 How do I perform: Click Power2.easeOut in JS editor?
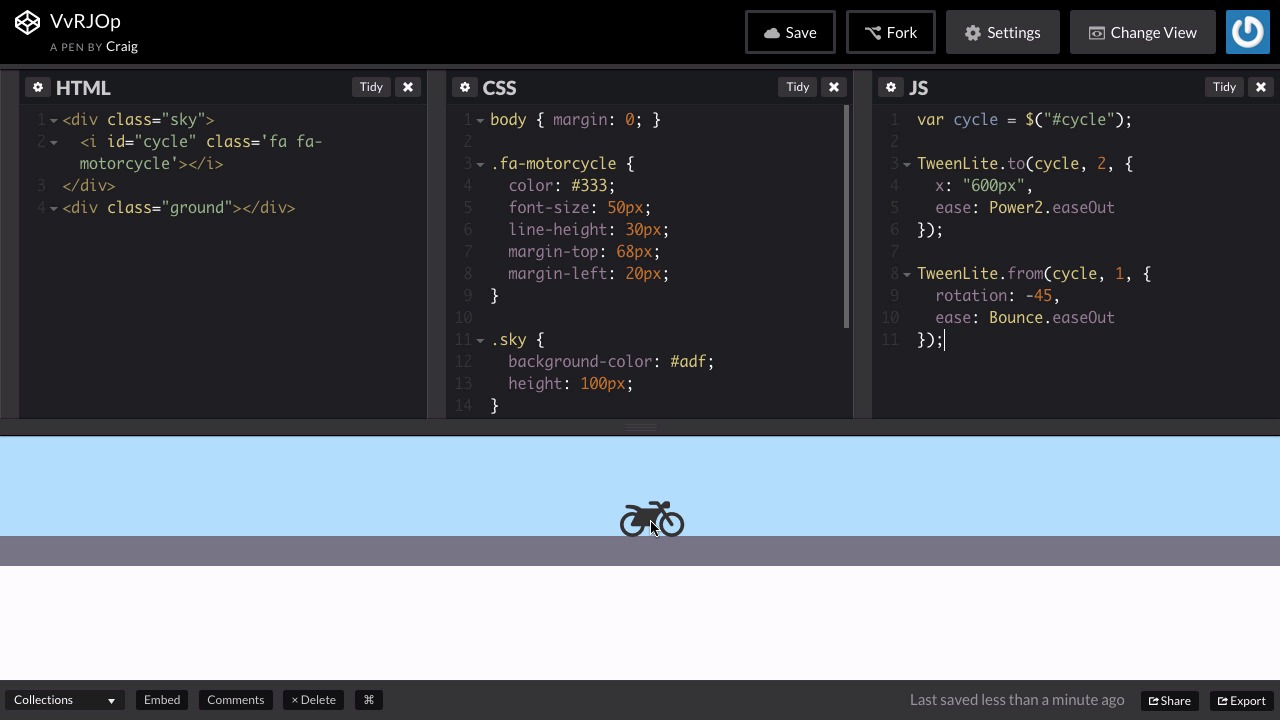coord(1052,207)
